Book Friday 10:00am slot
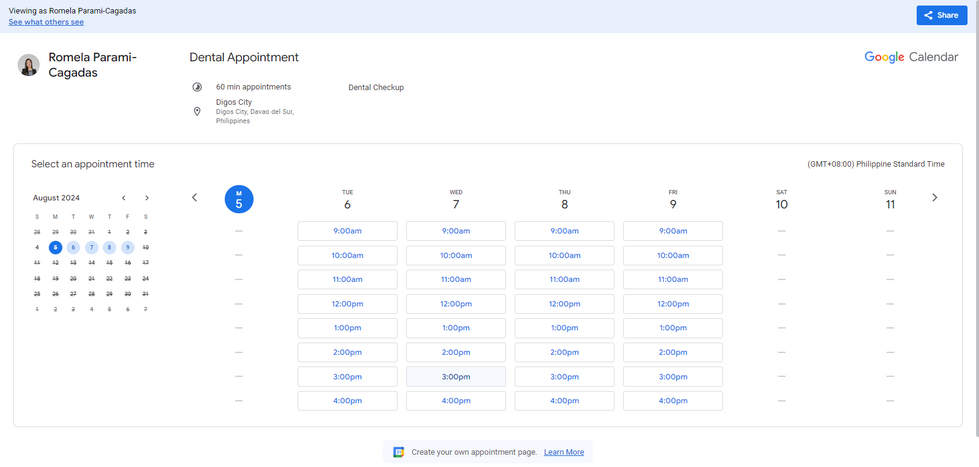Viewport: 979px width, 467px height. coord(673,255)
